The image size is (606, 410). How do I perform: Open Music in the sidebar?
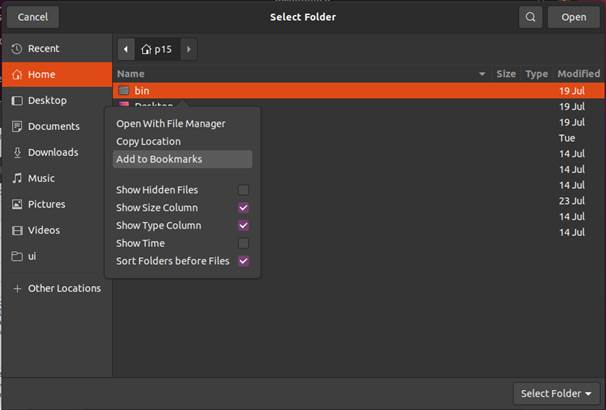click(x=57, y=178)
